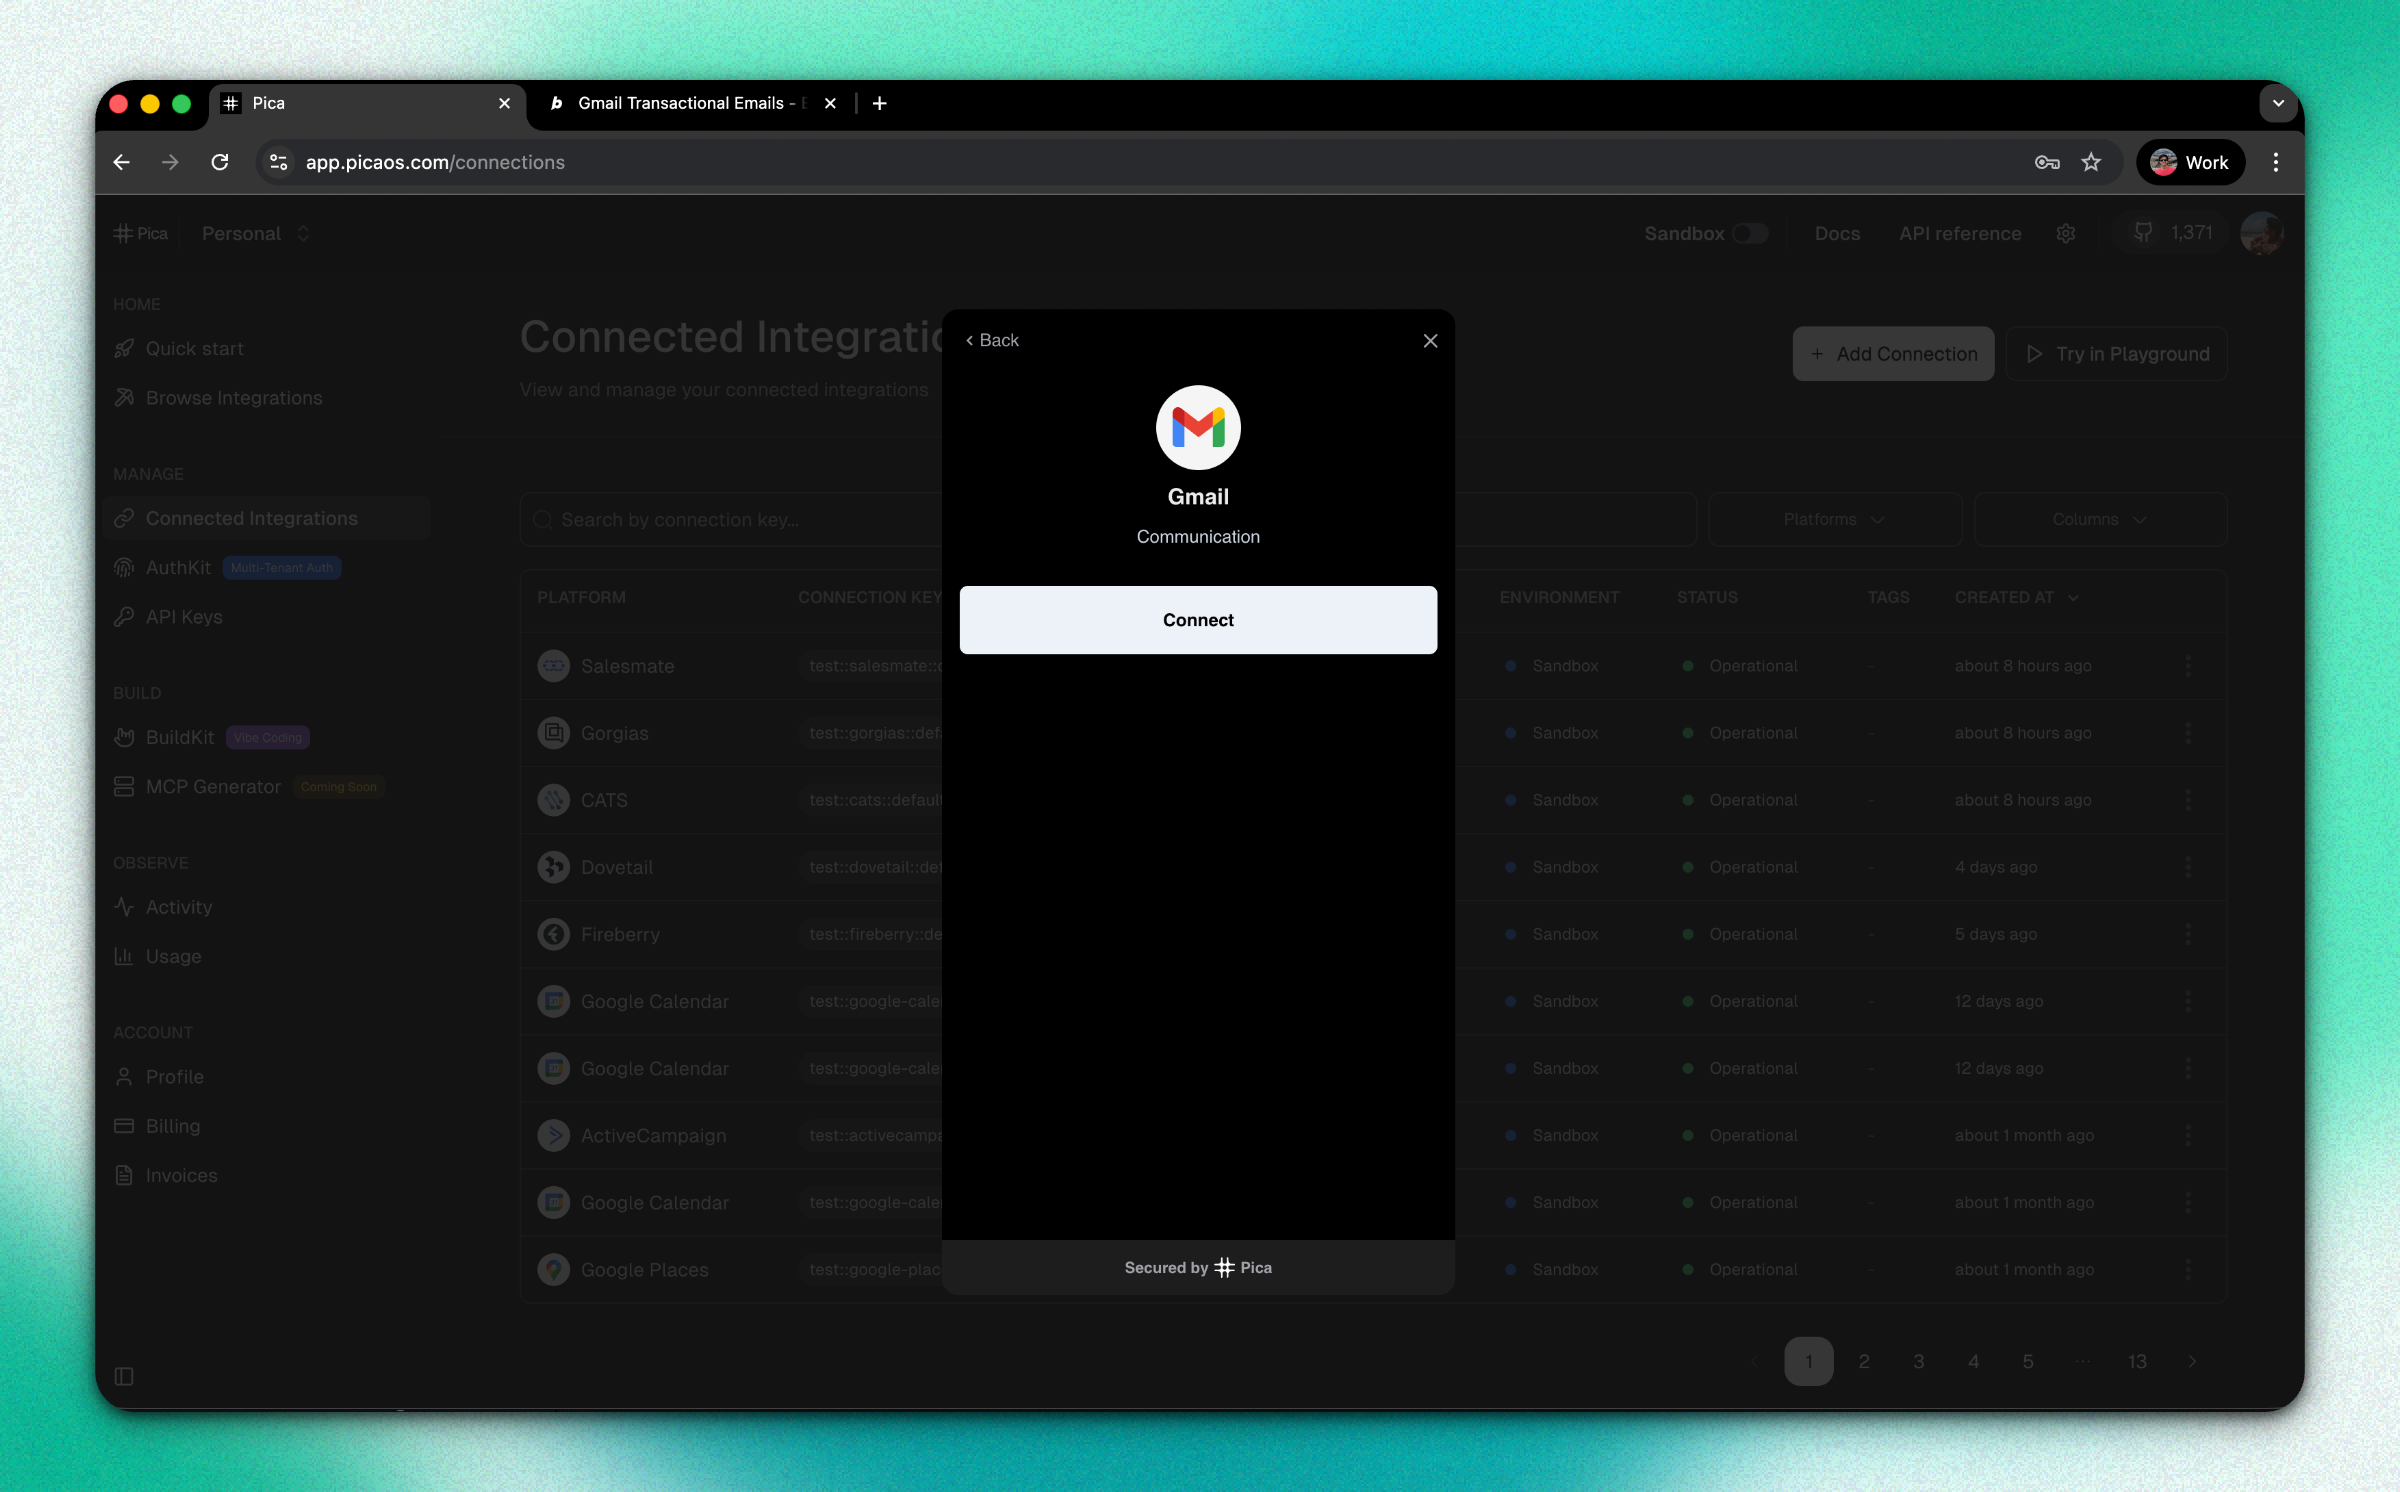Click the user avatar in the top right
Screen dimensions: 2400x1492
(x=2262, y=233)
